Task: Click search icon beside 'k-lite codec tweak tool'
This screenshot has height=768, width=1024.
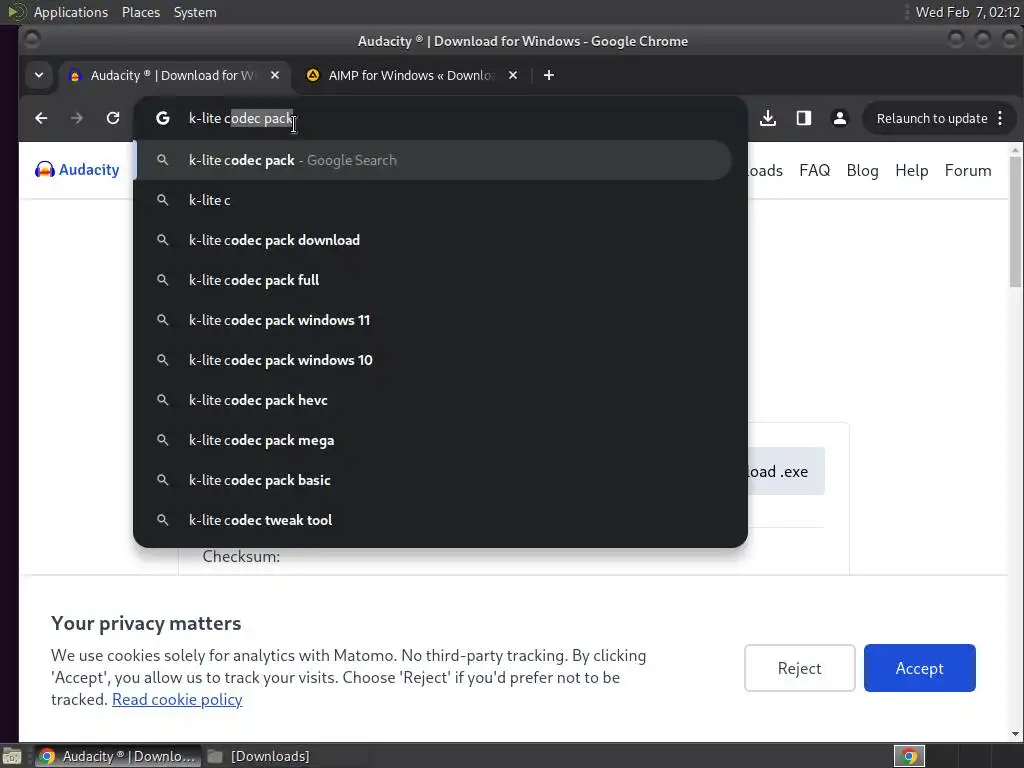Action: 163,520
